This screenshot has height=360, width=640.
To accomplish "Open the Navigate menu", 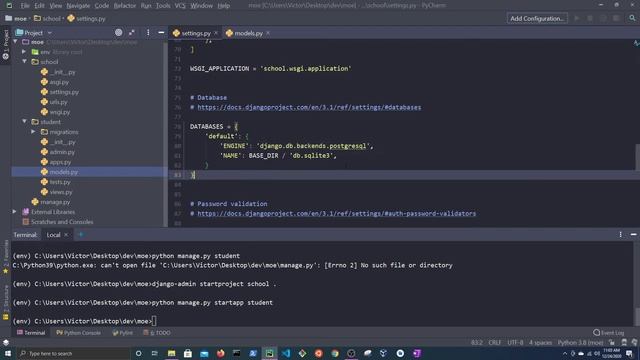I will [78, 6].
